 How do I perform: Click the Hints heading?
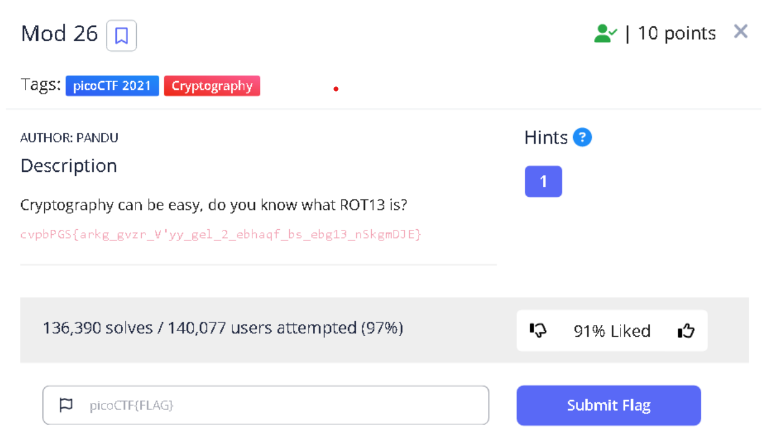(x=546, y=138)
